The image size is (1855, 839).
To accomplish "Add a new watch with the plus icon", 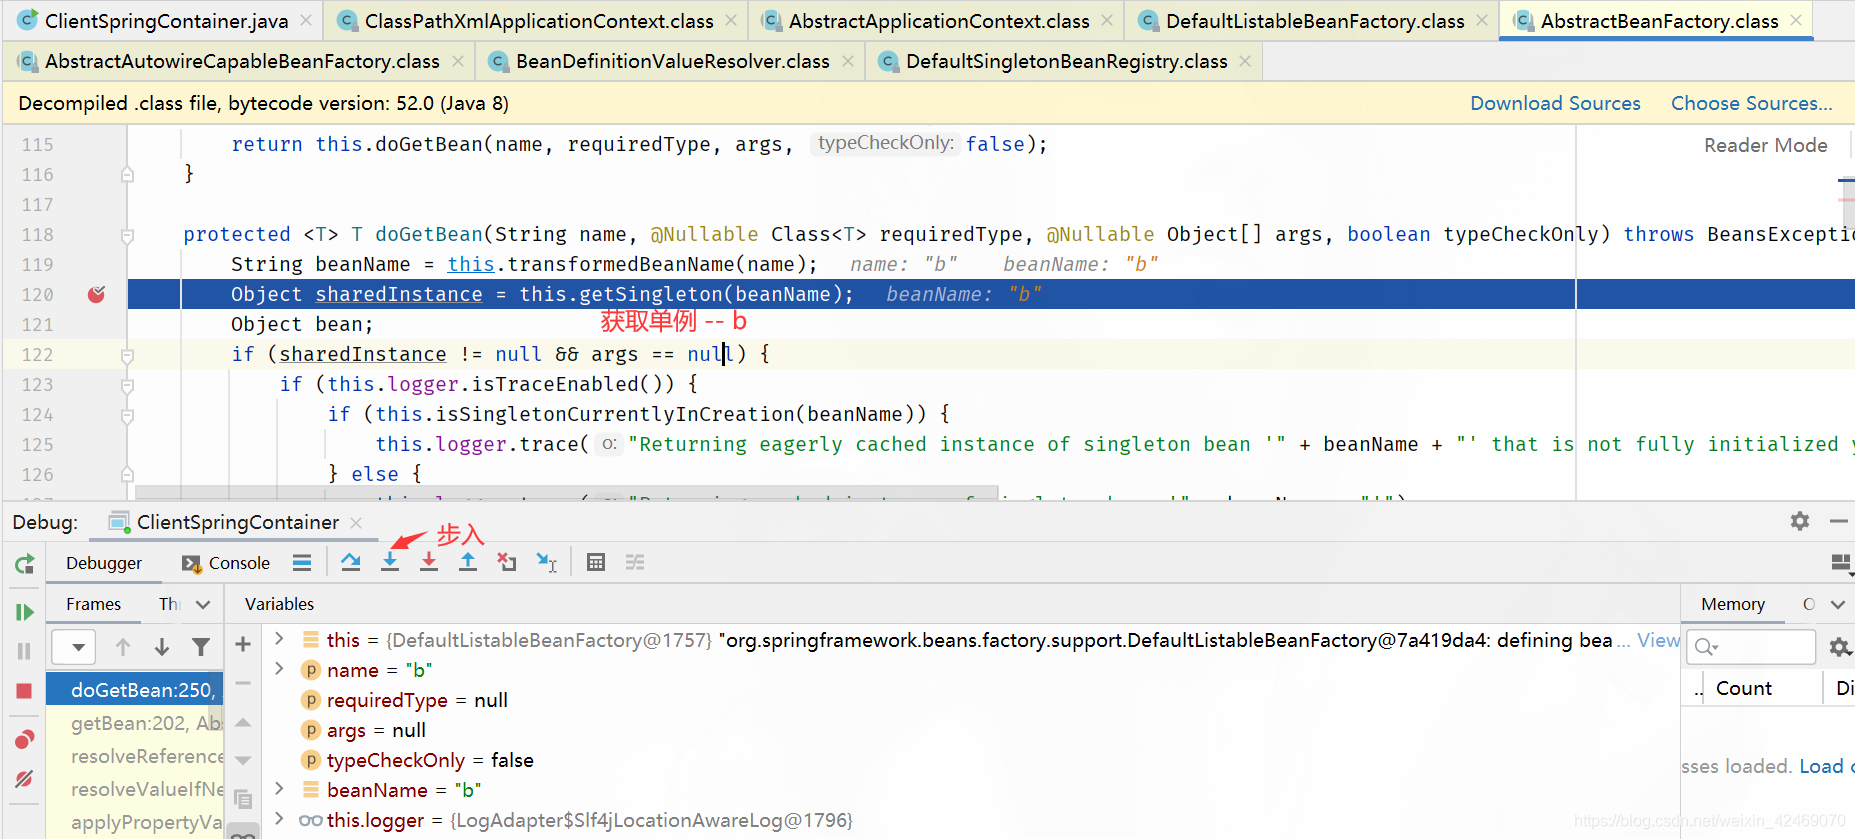I will pos(243,644).
